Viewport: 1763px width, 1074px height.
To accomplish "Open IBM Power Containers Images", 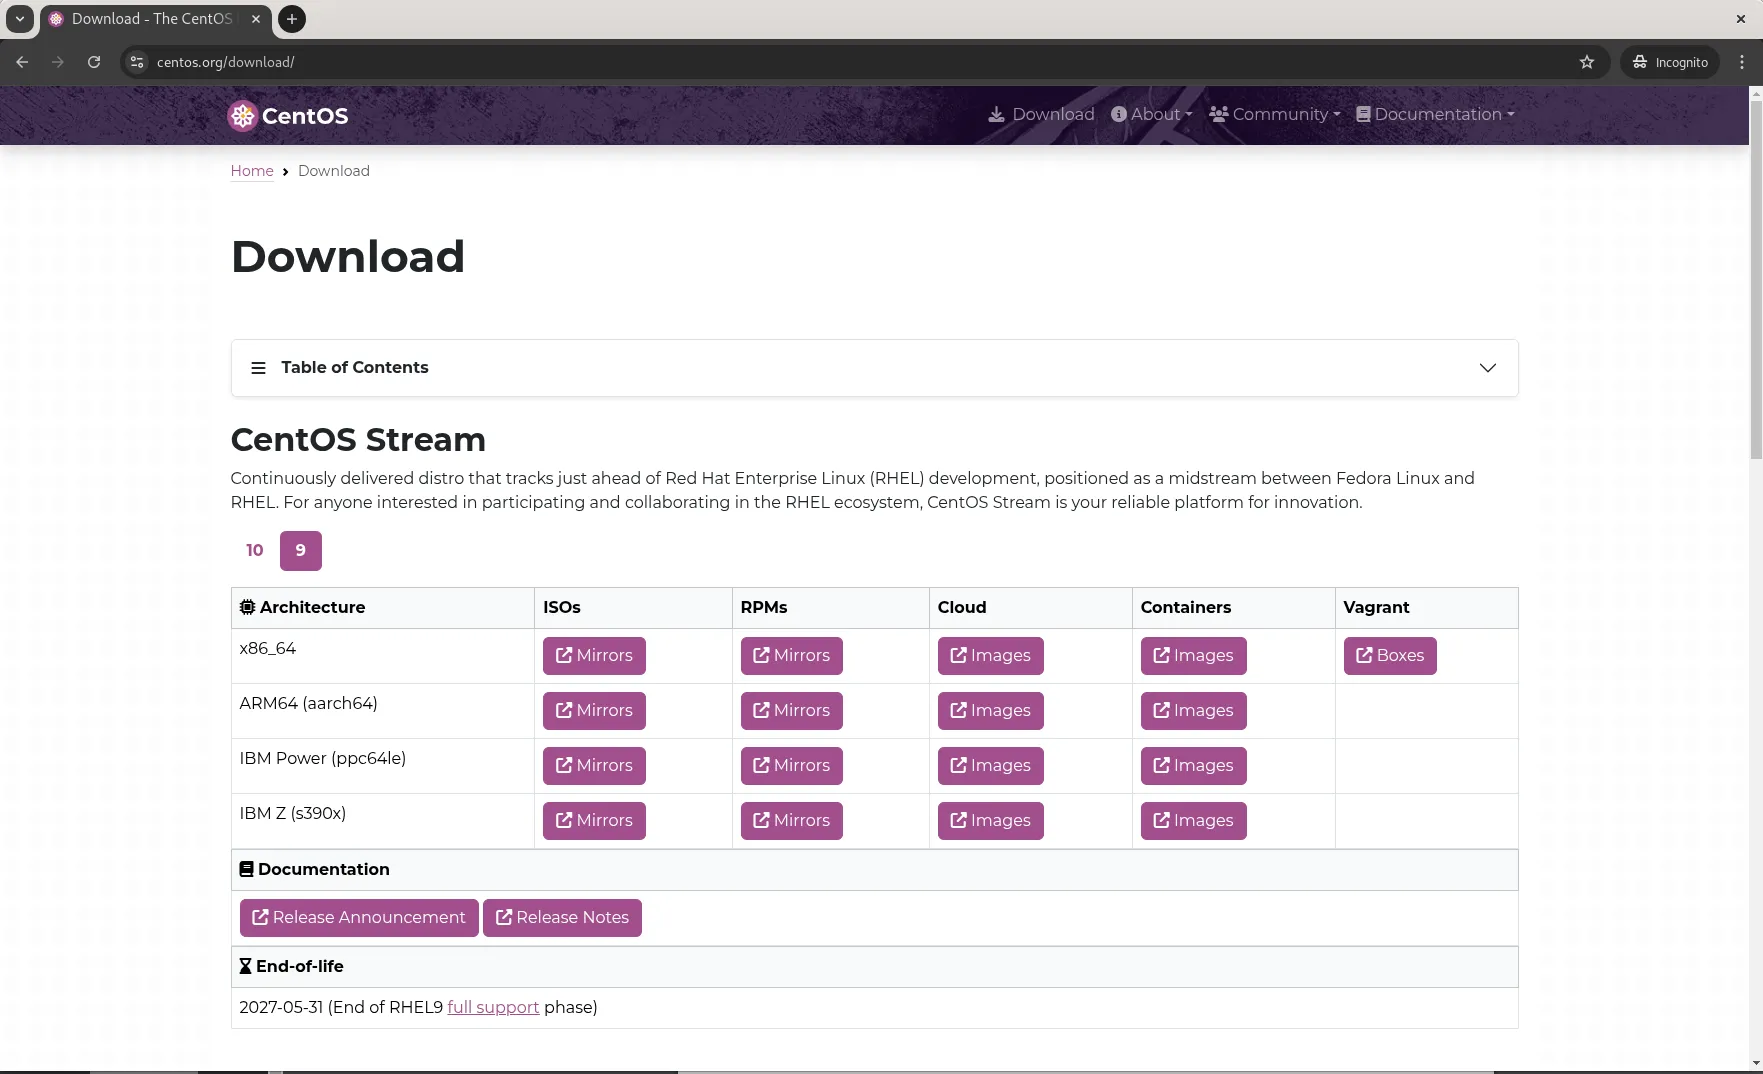I will coord(1194,766).
